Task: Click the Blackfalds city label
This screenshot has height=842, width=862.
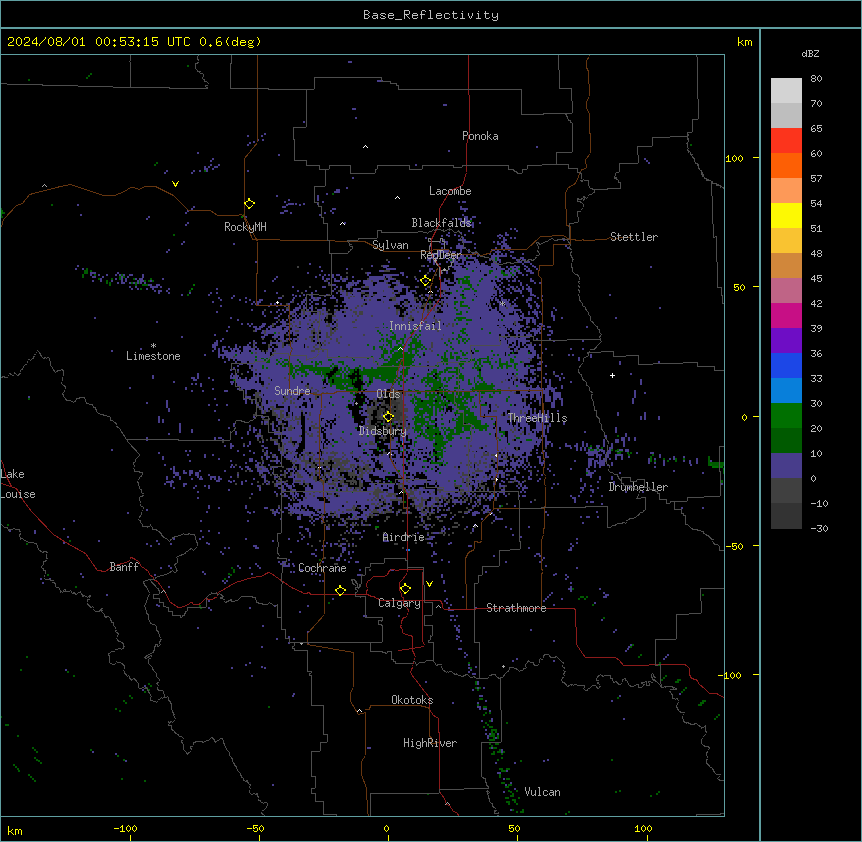Action: (441, 223)
